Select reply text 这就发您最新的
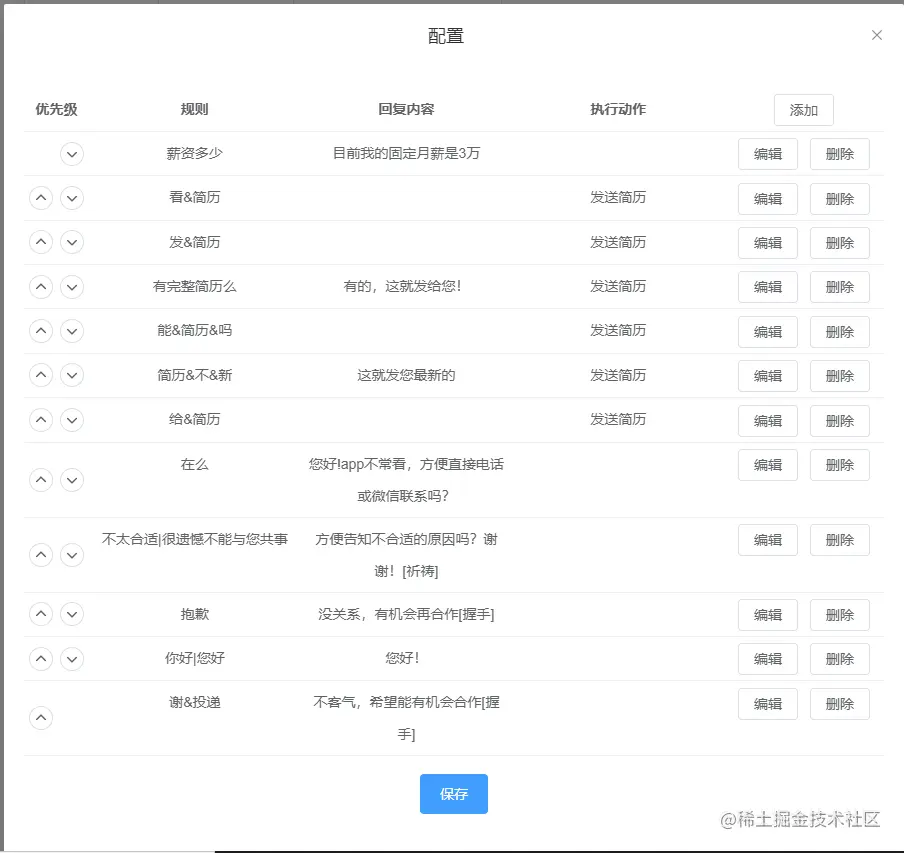Screen dimensions: 904x853 (x=406, y=375)
